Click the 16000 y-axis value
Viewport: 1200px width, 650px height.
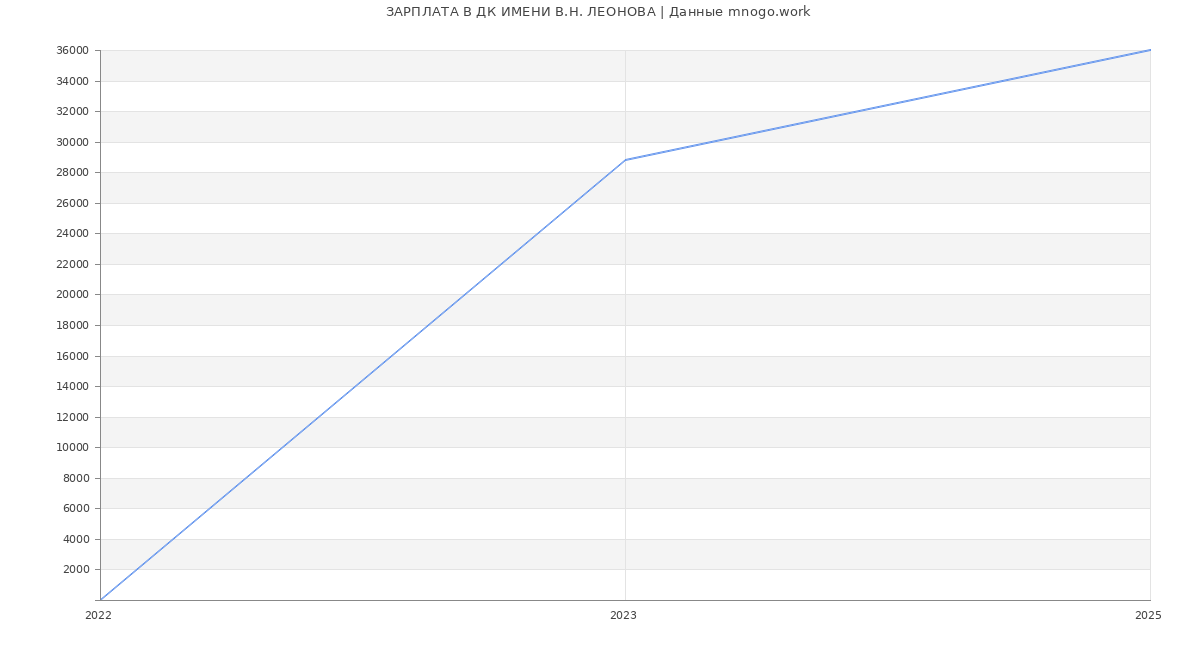coord(73,356)
